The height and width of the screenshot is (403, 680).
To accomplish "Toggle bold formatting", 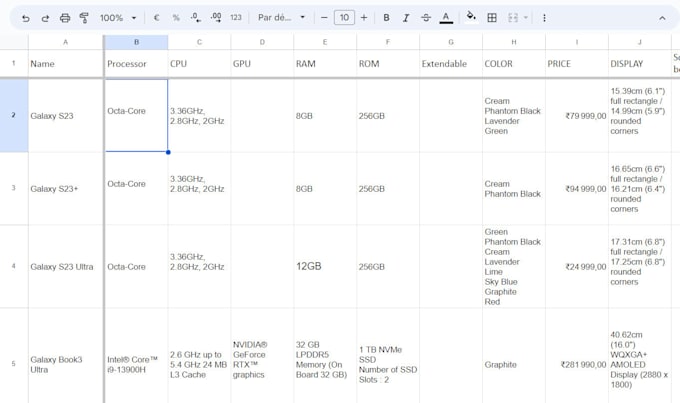I will pos(386,18).
